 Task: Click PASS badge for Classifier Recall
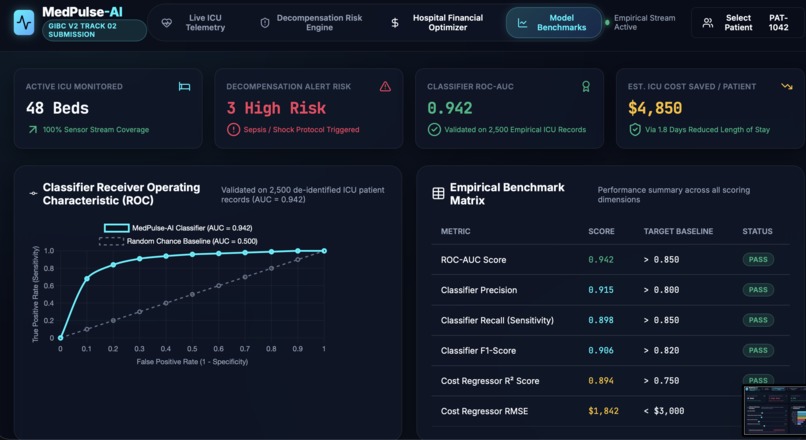[758, 320]
